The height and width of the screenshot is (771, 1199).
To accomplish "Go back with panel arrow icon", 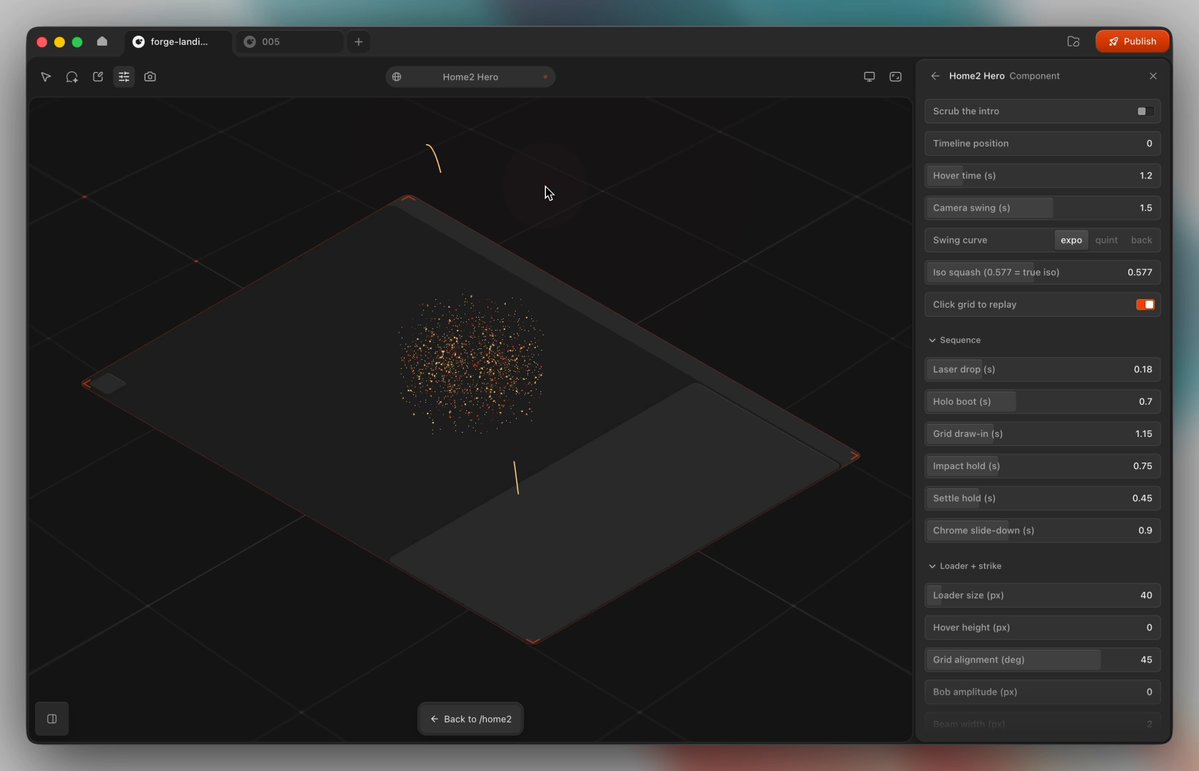I will (x=935, y=76).
